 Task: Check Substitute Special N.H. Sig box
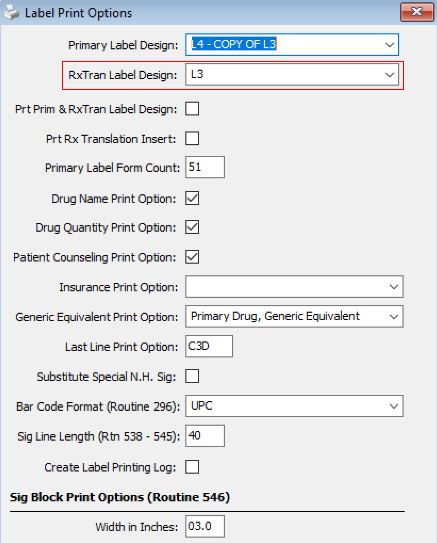pos(192,376)
